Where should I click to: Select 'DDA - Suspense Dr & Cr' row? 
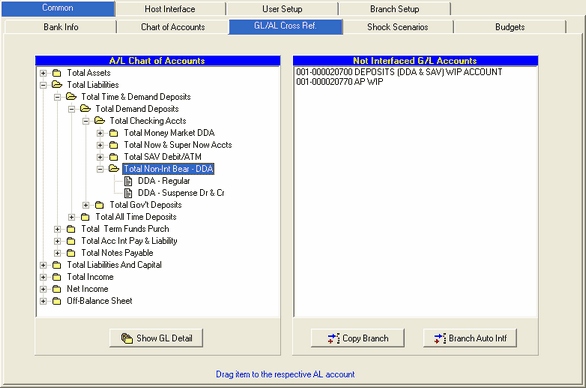pyautogui.click(x=181, y=193)
